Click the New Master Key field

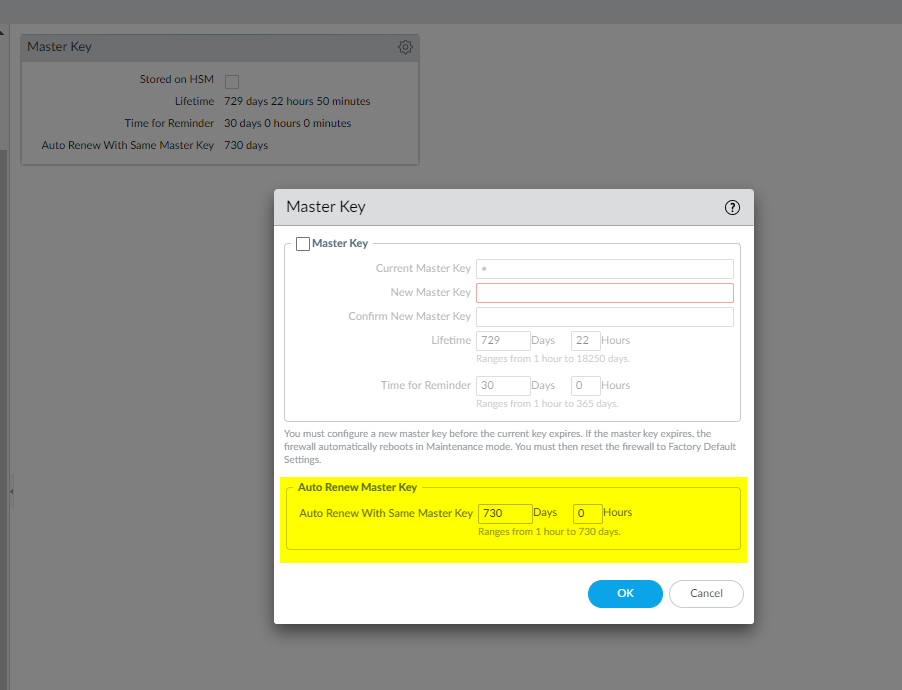pyautogui.click(x=605, y=293)
